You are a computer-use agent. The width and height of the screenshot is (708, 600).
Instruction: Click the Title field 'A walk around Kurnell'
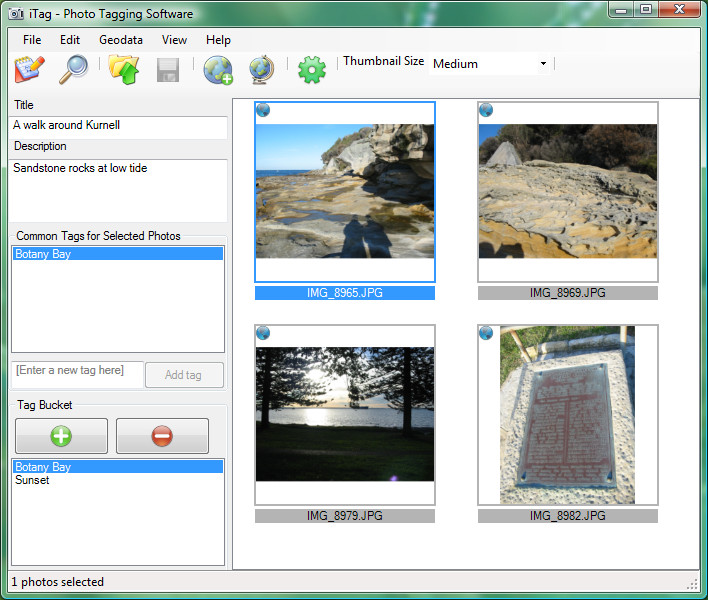click(118, 126)
